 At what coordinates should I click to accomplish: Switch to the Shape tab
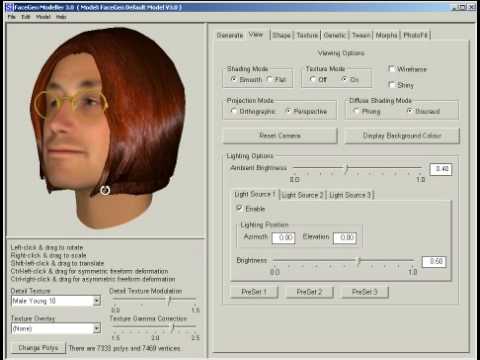[x=281, y=35]
